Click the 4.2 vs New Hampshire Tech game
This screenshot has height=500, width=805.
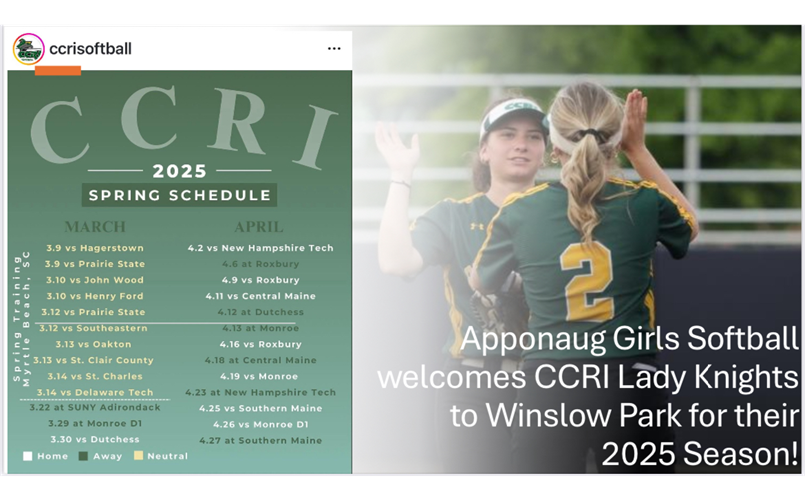coord(260,248)
